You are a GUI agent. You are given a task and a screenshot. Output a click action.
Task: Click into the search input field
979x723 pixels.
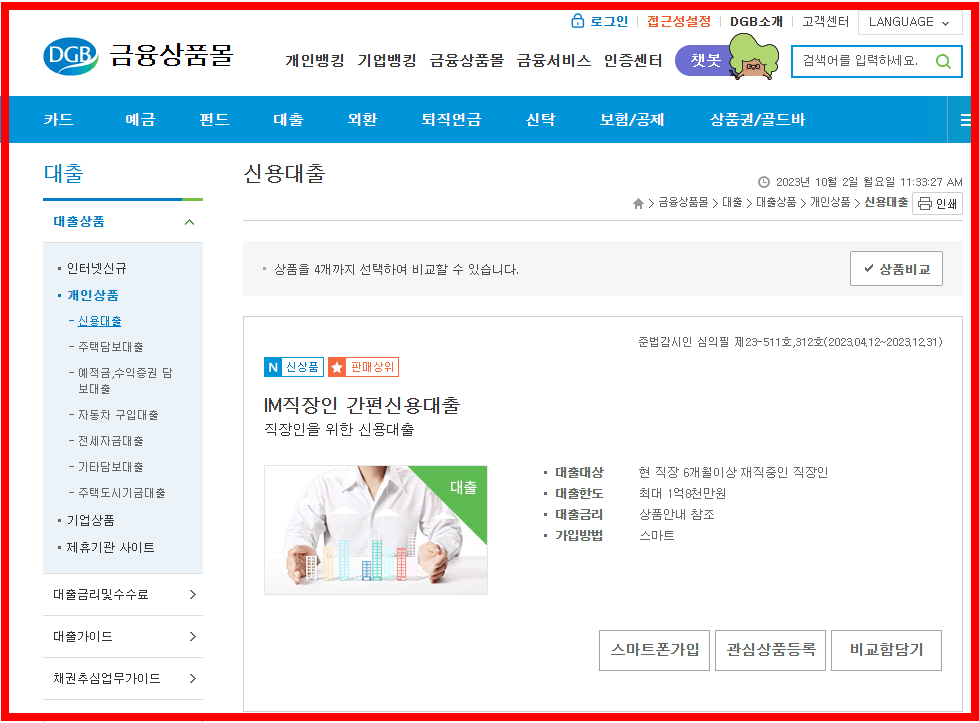(x=860, y=61)
